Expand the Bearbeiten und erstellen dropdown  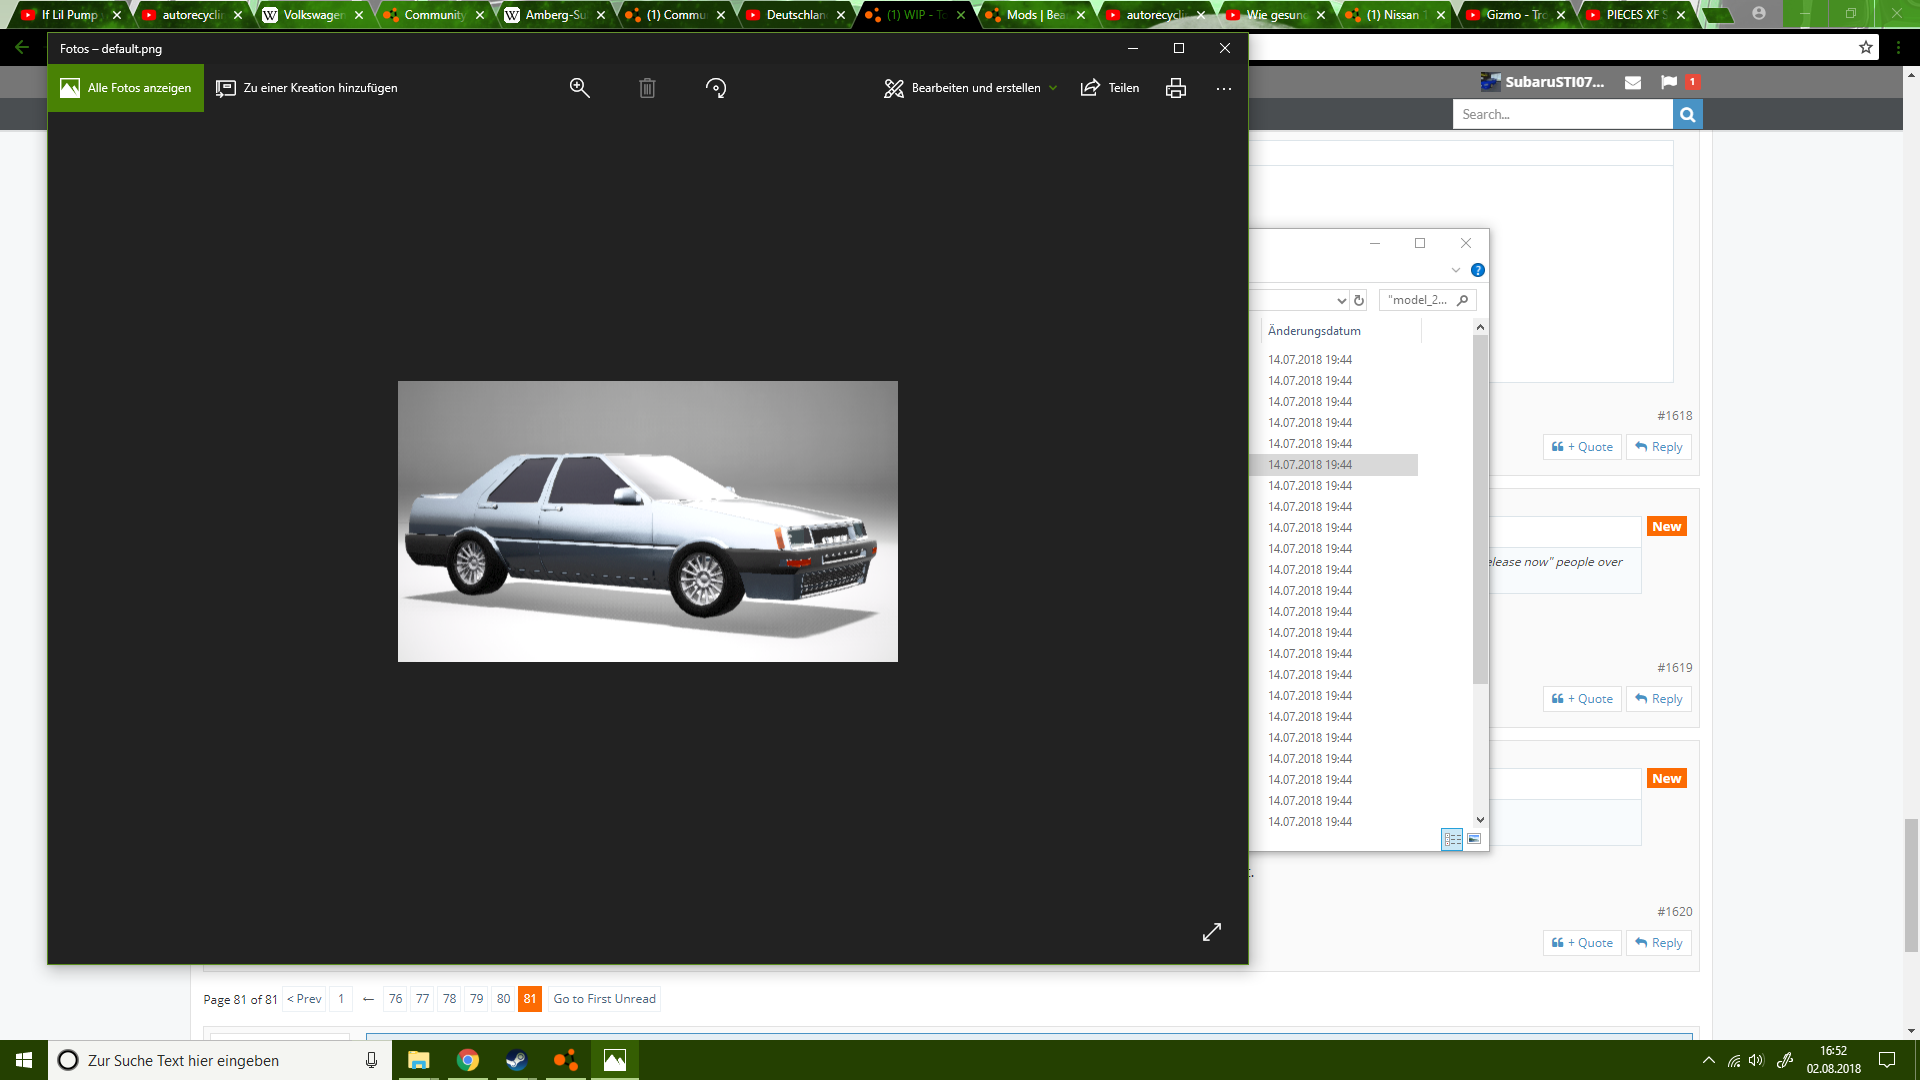point(1053,88)
